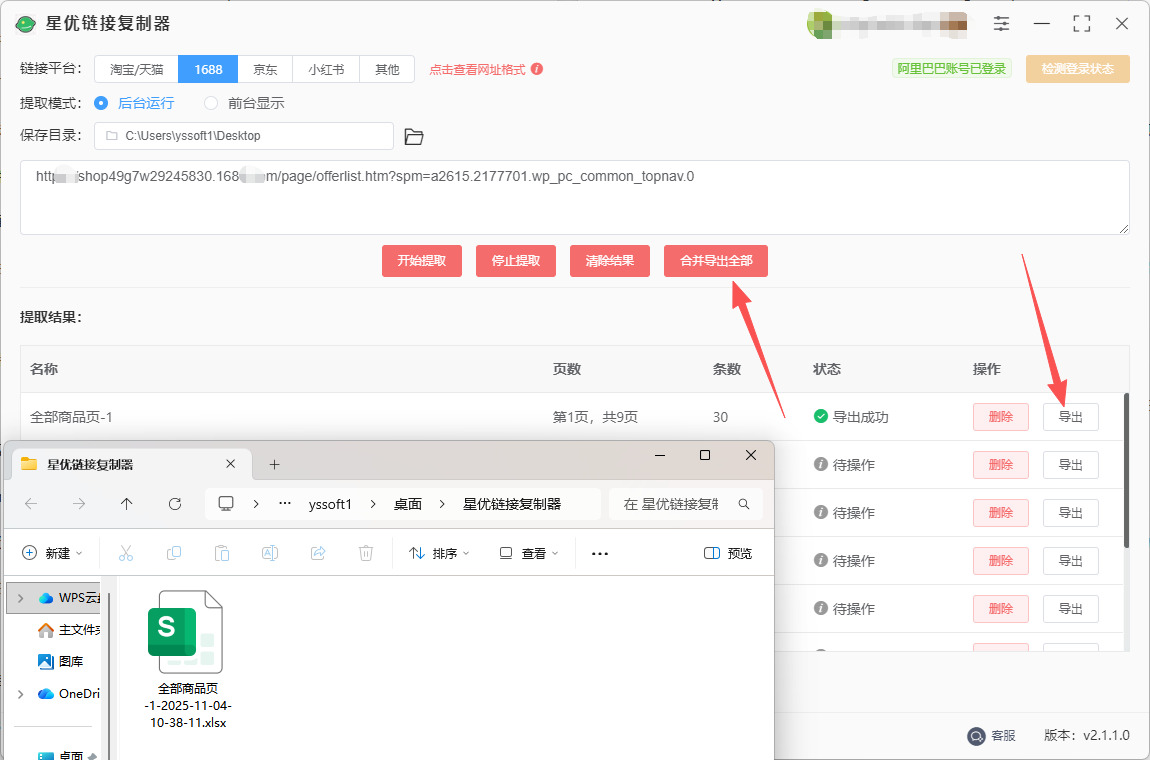The width and height of the screenshot is (1150, 760).
Task: Open the xlsx file 全部商品页-1-2025-11-04
Action: 188,659
